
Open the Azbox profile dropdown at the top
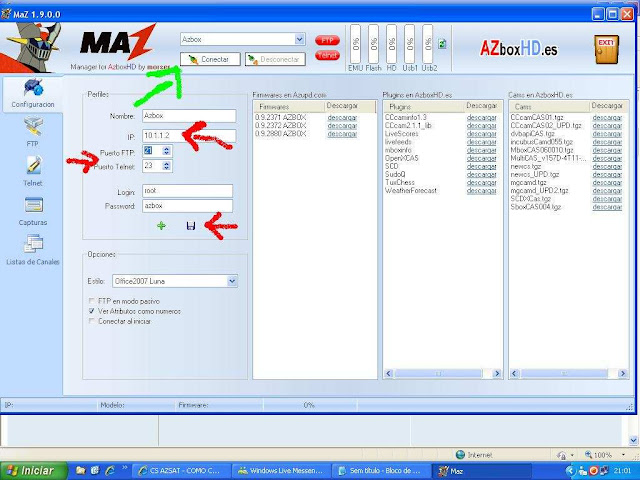click(299, 39)
